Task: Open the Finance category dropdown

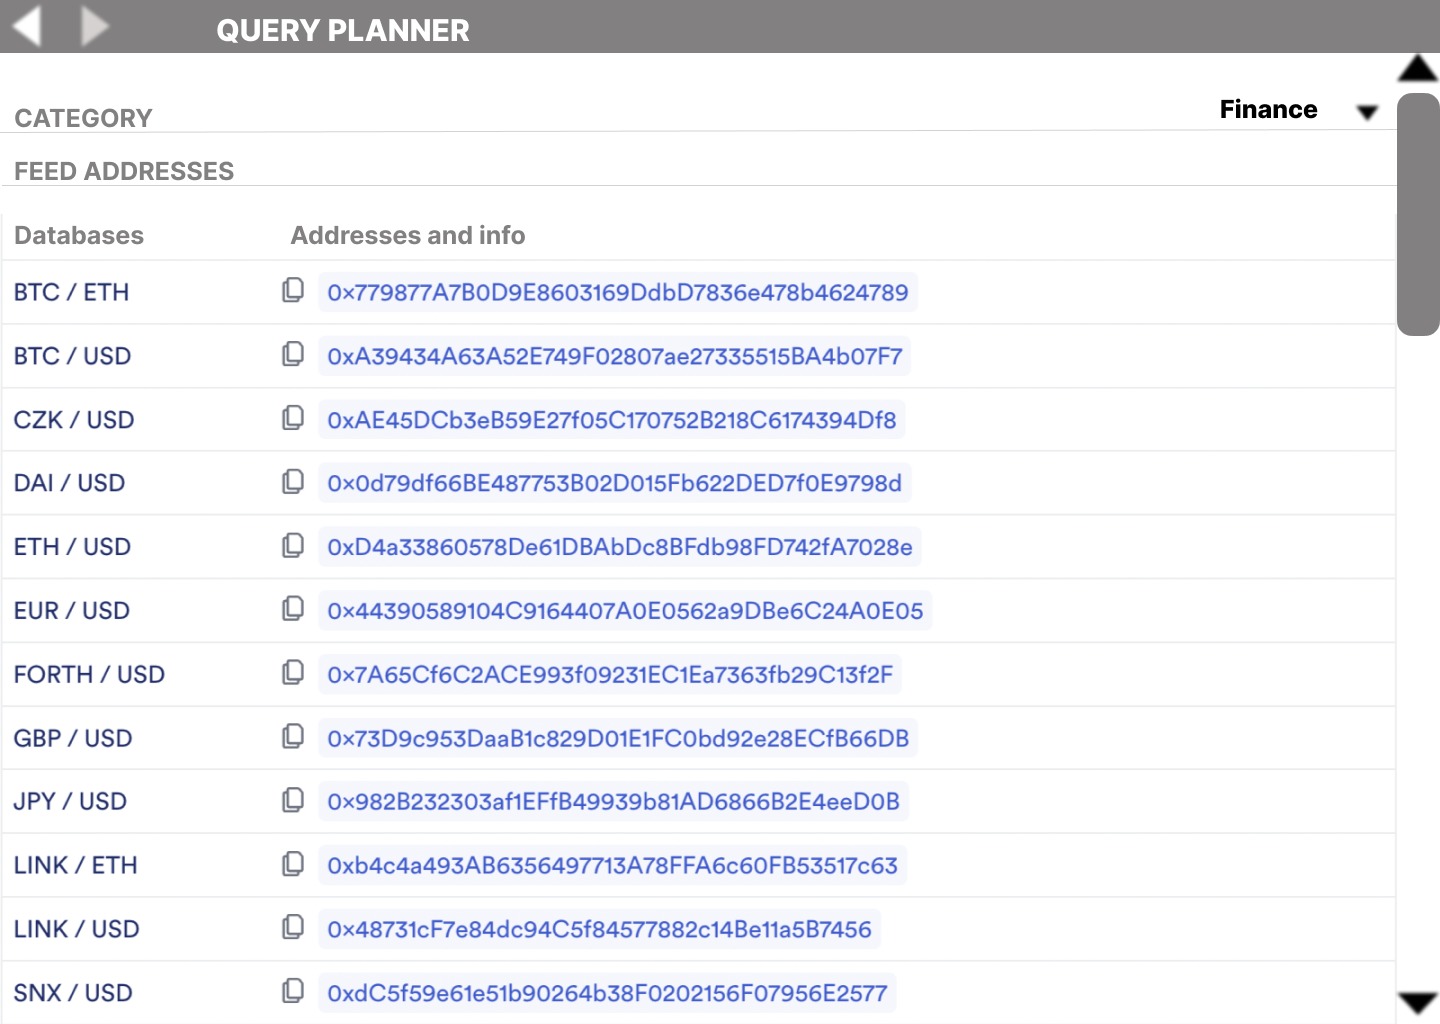Action: [1367, 112]
